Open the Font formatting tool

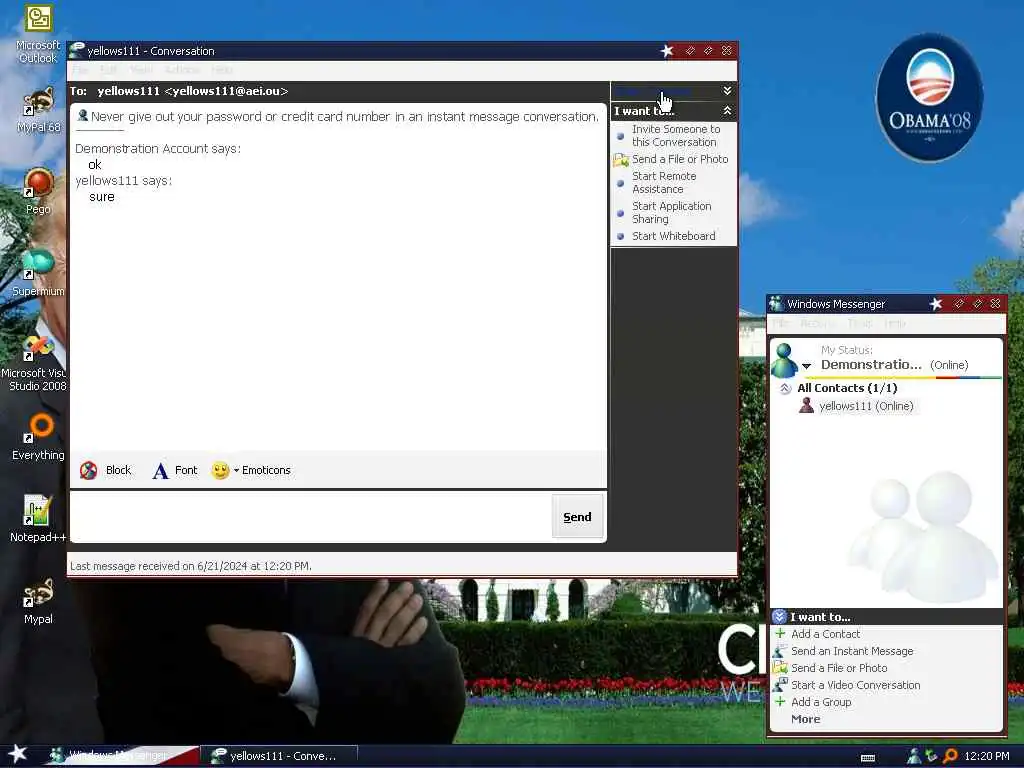pos(174,470)
